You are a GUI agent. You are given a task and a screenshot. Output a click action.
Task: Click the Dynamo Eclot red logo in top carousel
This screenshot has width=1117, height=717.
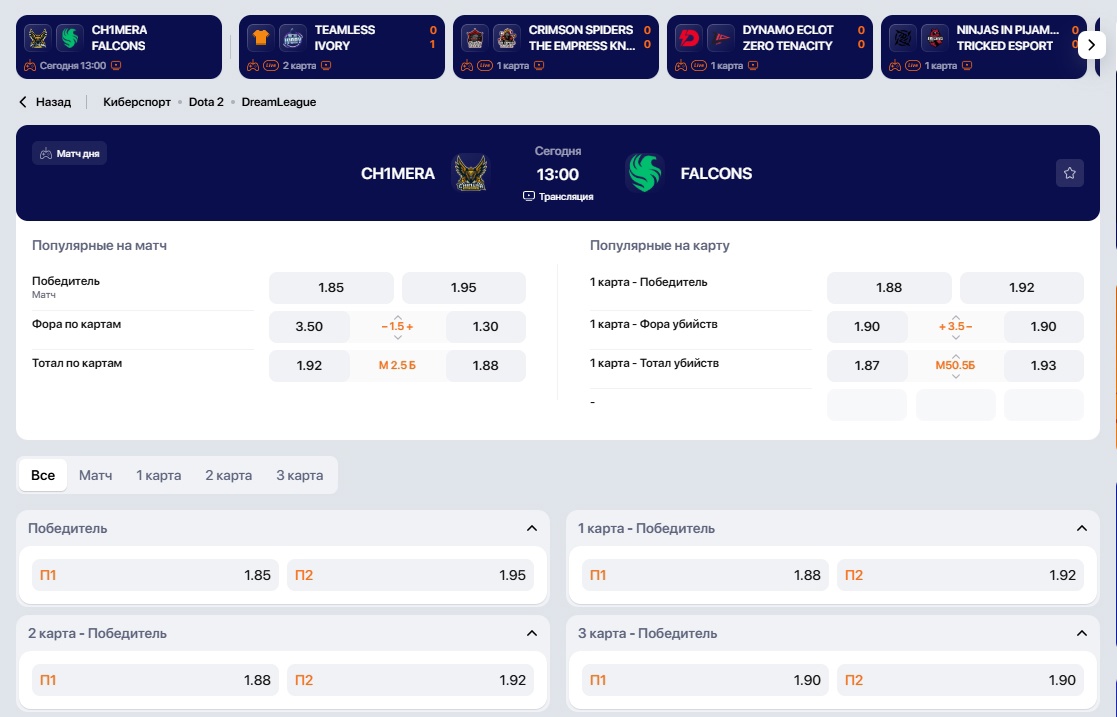pyautogui.click(x=688, y=38)
